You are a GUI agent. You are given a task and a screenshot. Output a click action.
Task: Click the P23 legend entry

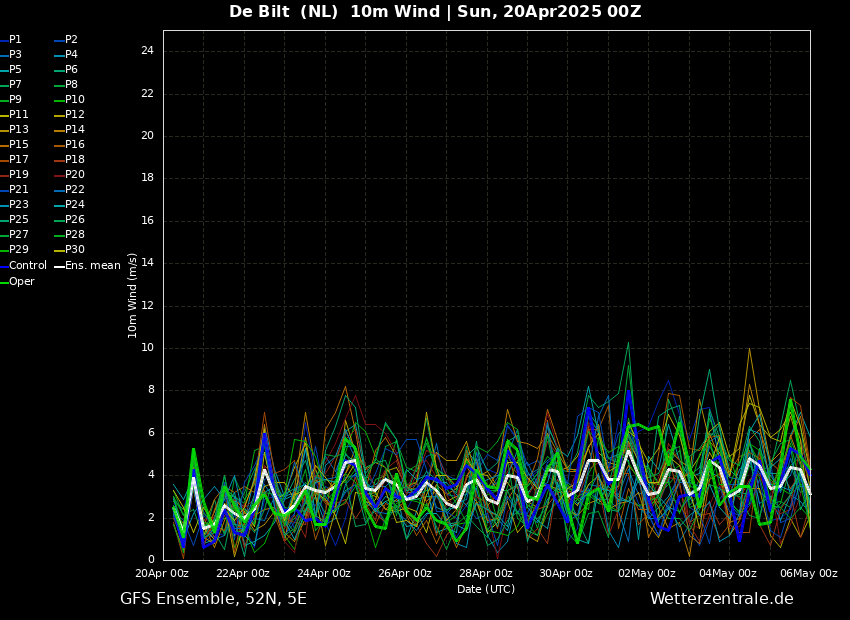(14, 205)
